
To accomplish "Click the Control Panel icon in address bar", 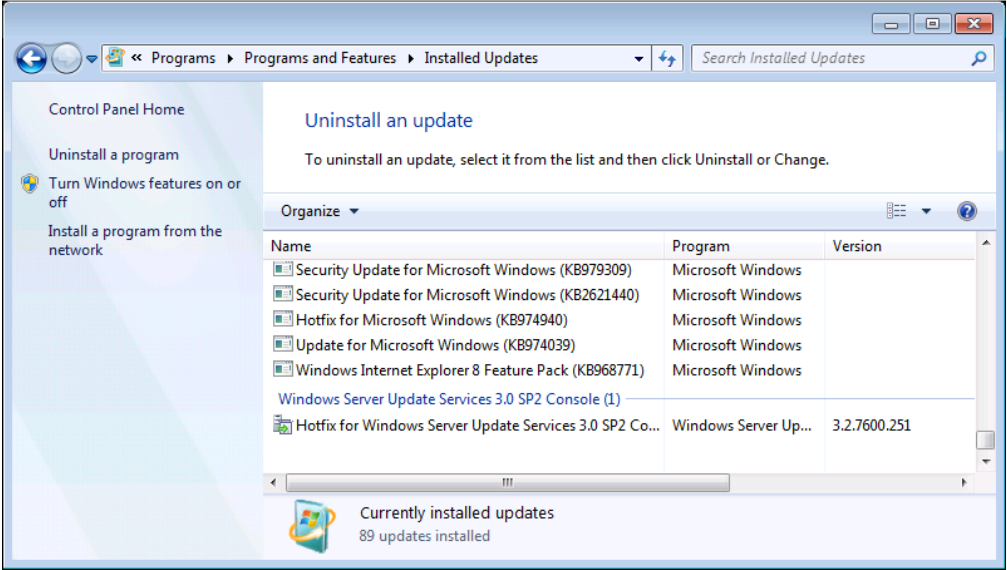I will [116, 58].
